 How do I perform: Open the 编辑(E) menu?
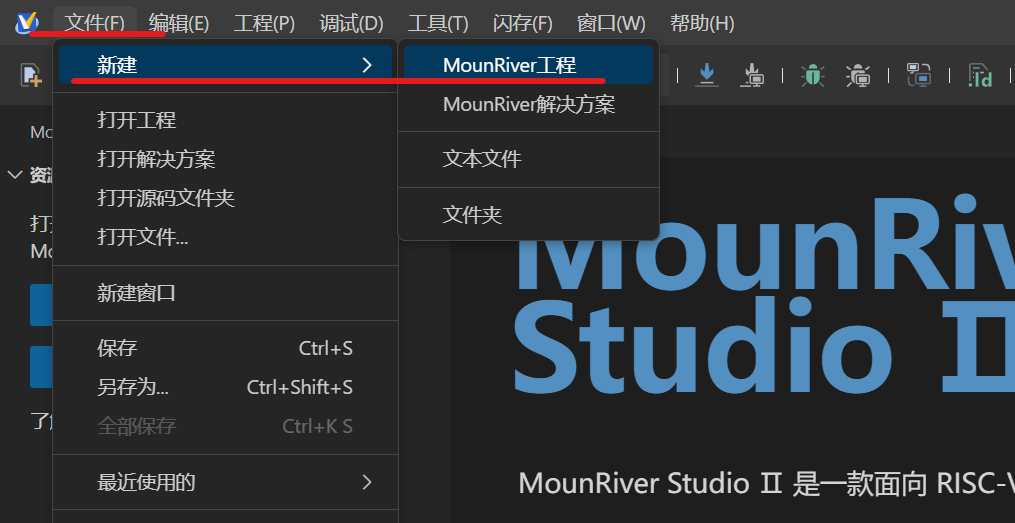(179, 23)
